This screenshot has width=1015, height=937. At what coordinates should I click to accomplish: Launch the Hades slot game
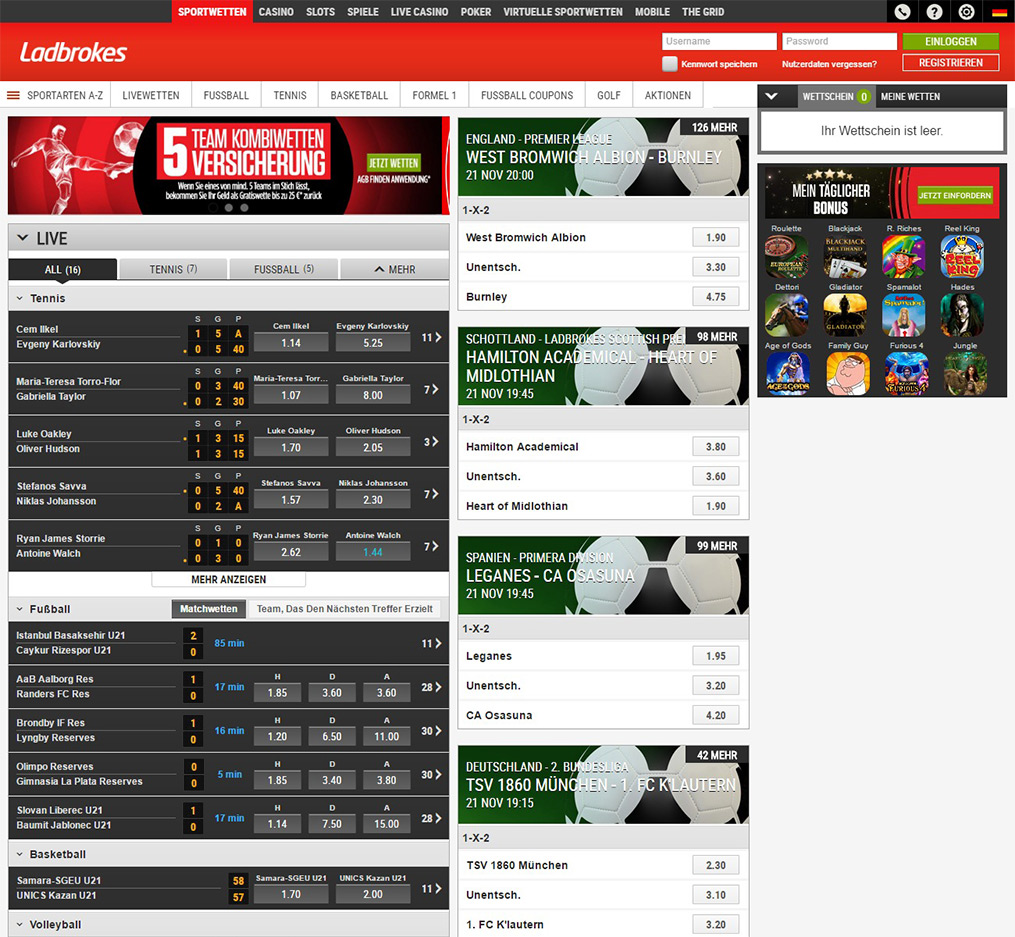click(x=962, y=315)
